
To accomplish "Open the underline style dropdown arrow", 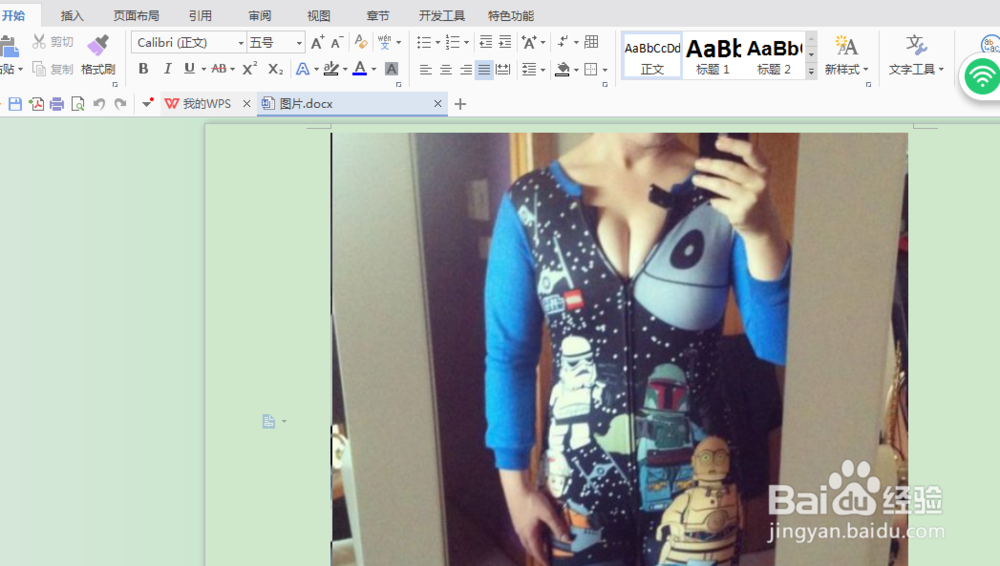I will pyautogui.click(x=203, y=70).
